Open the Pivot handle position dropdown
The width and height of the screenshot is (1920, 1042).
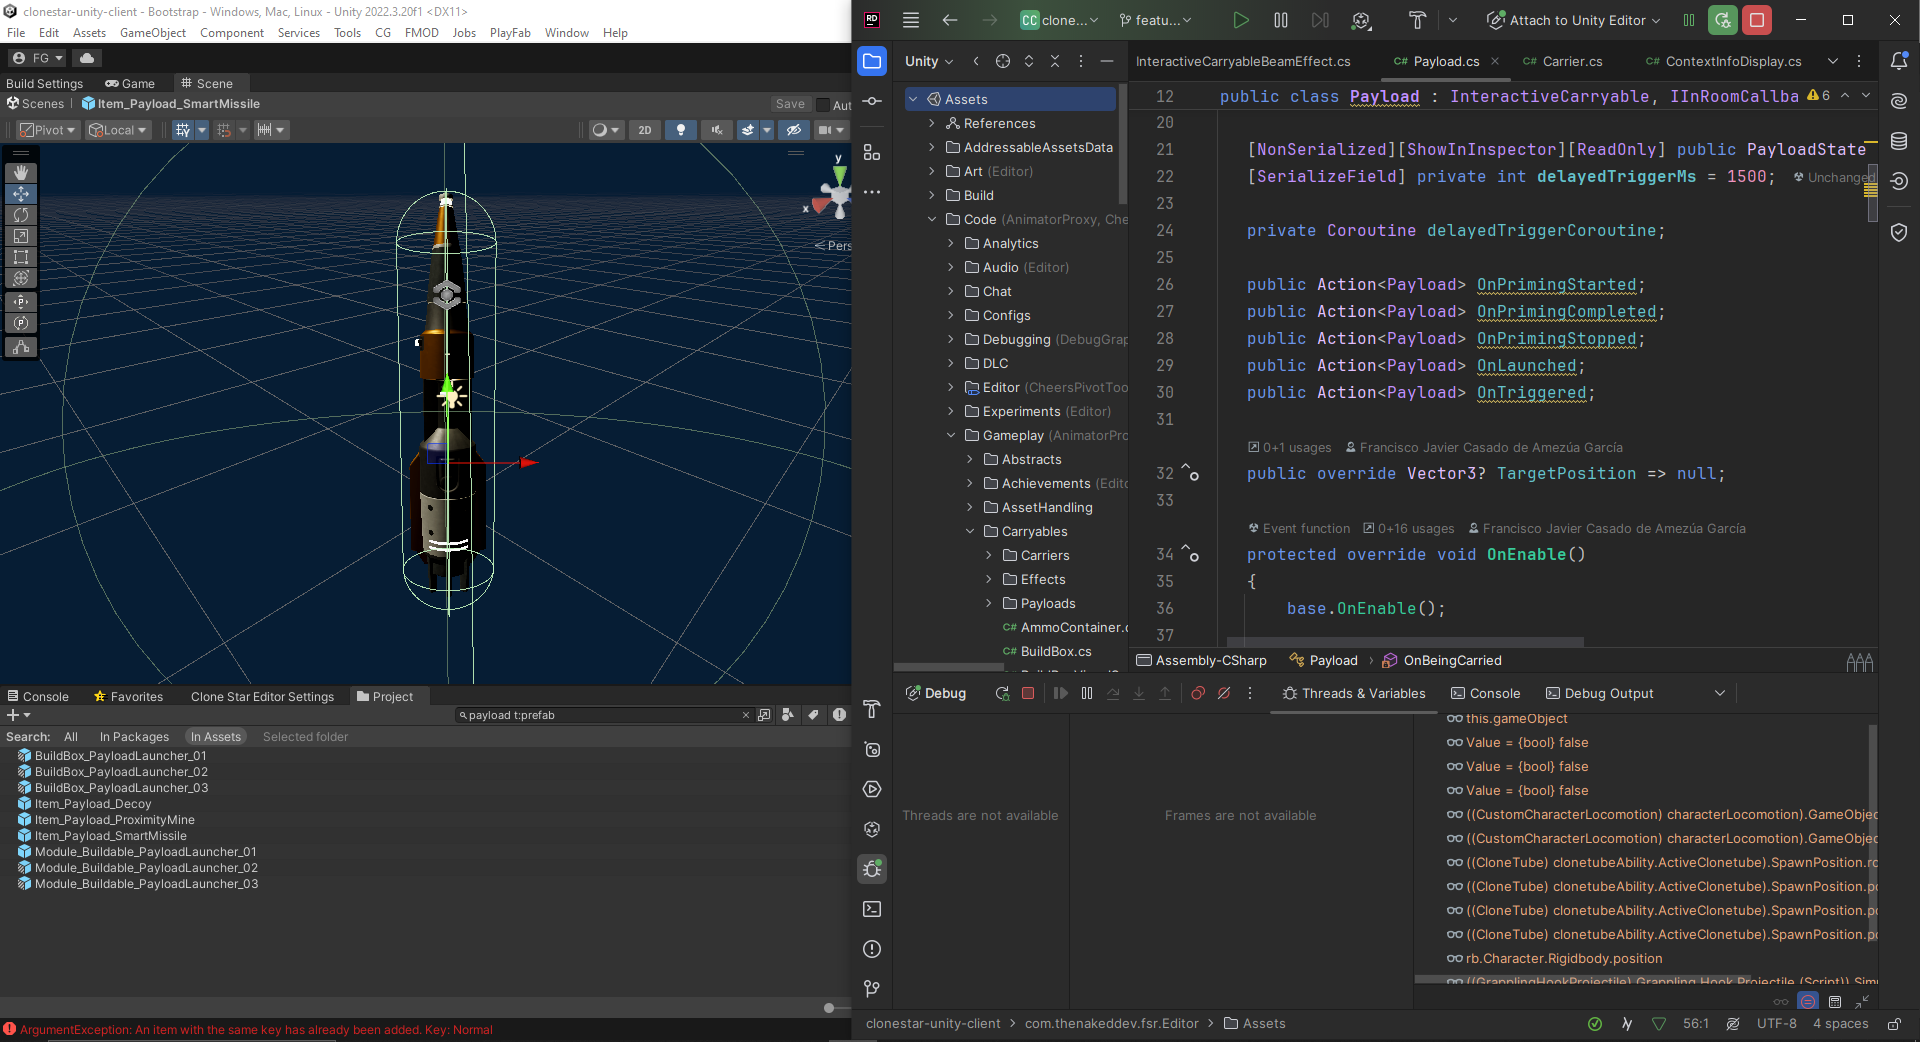coord(48,130)
